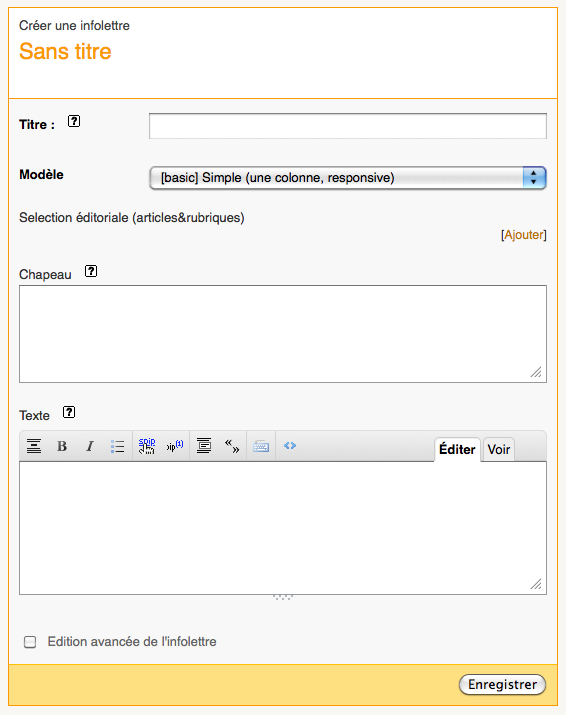Image resolution: width=566 pixels, height=715 pixels.
Task: Select the Éditer tab
Action: coord(457,450)
